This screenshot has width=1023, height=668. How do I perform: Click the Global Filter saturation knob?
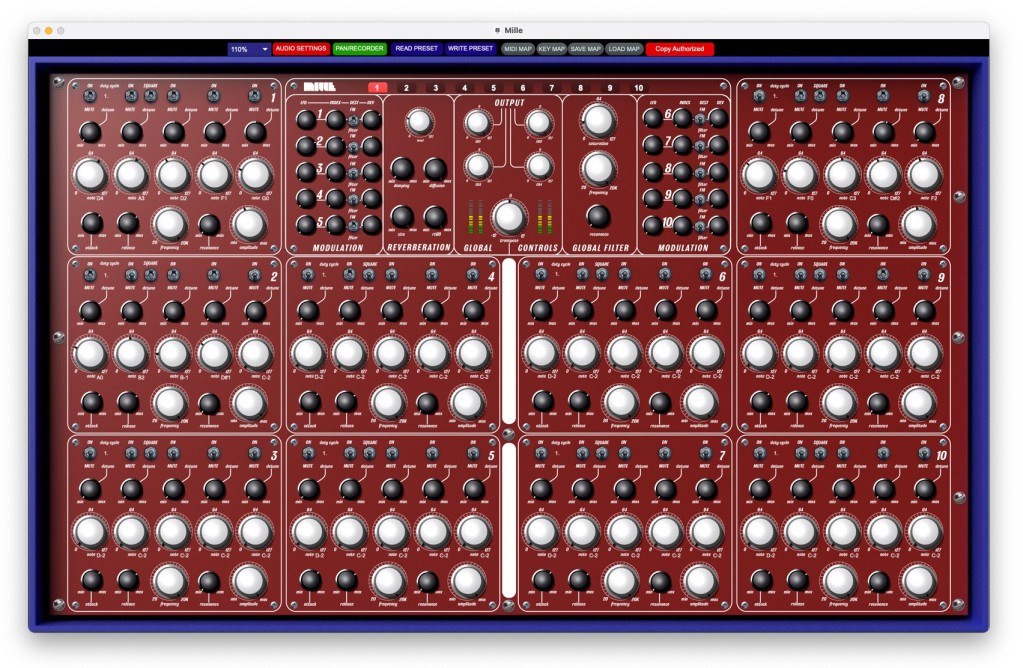pyautogui.click(x=597, y=120)
